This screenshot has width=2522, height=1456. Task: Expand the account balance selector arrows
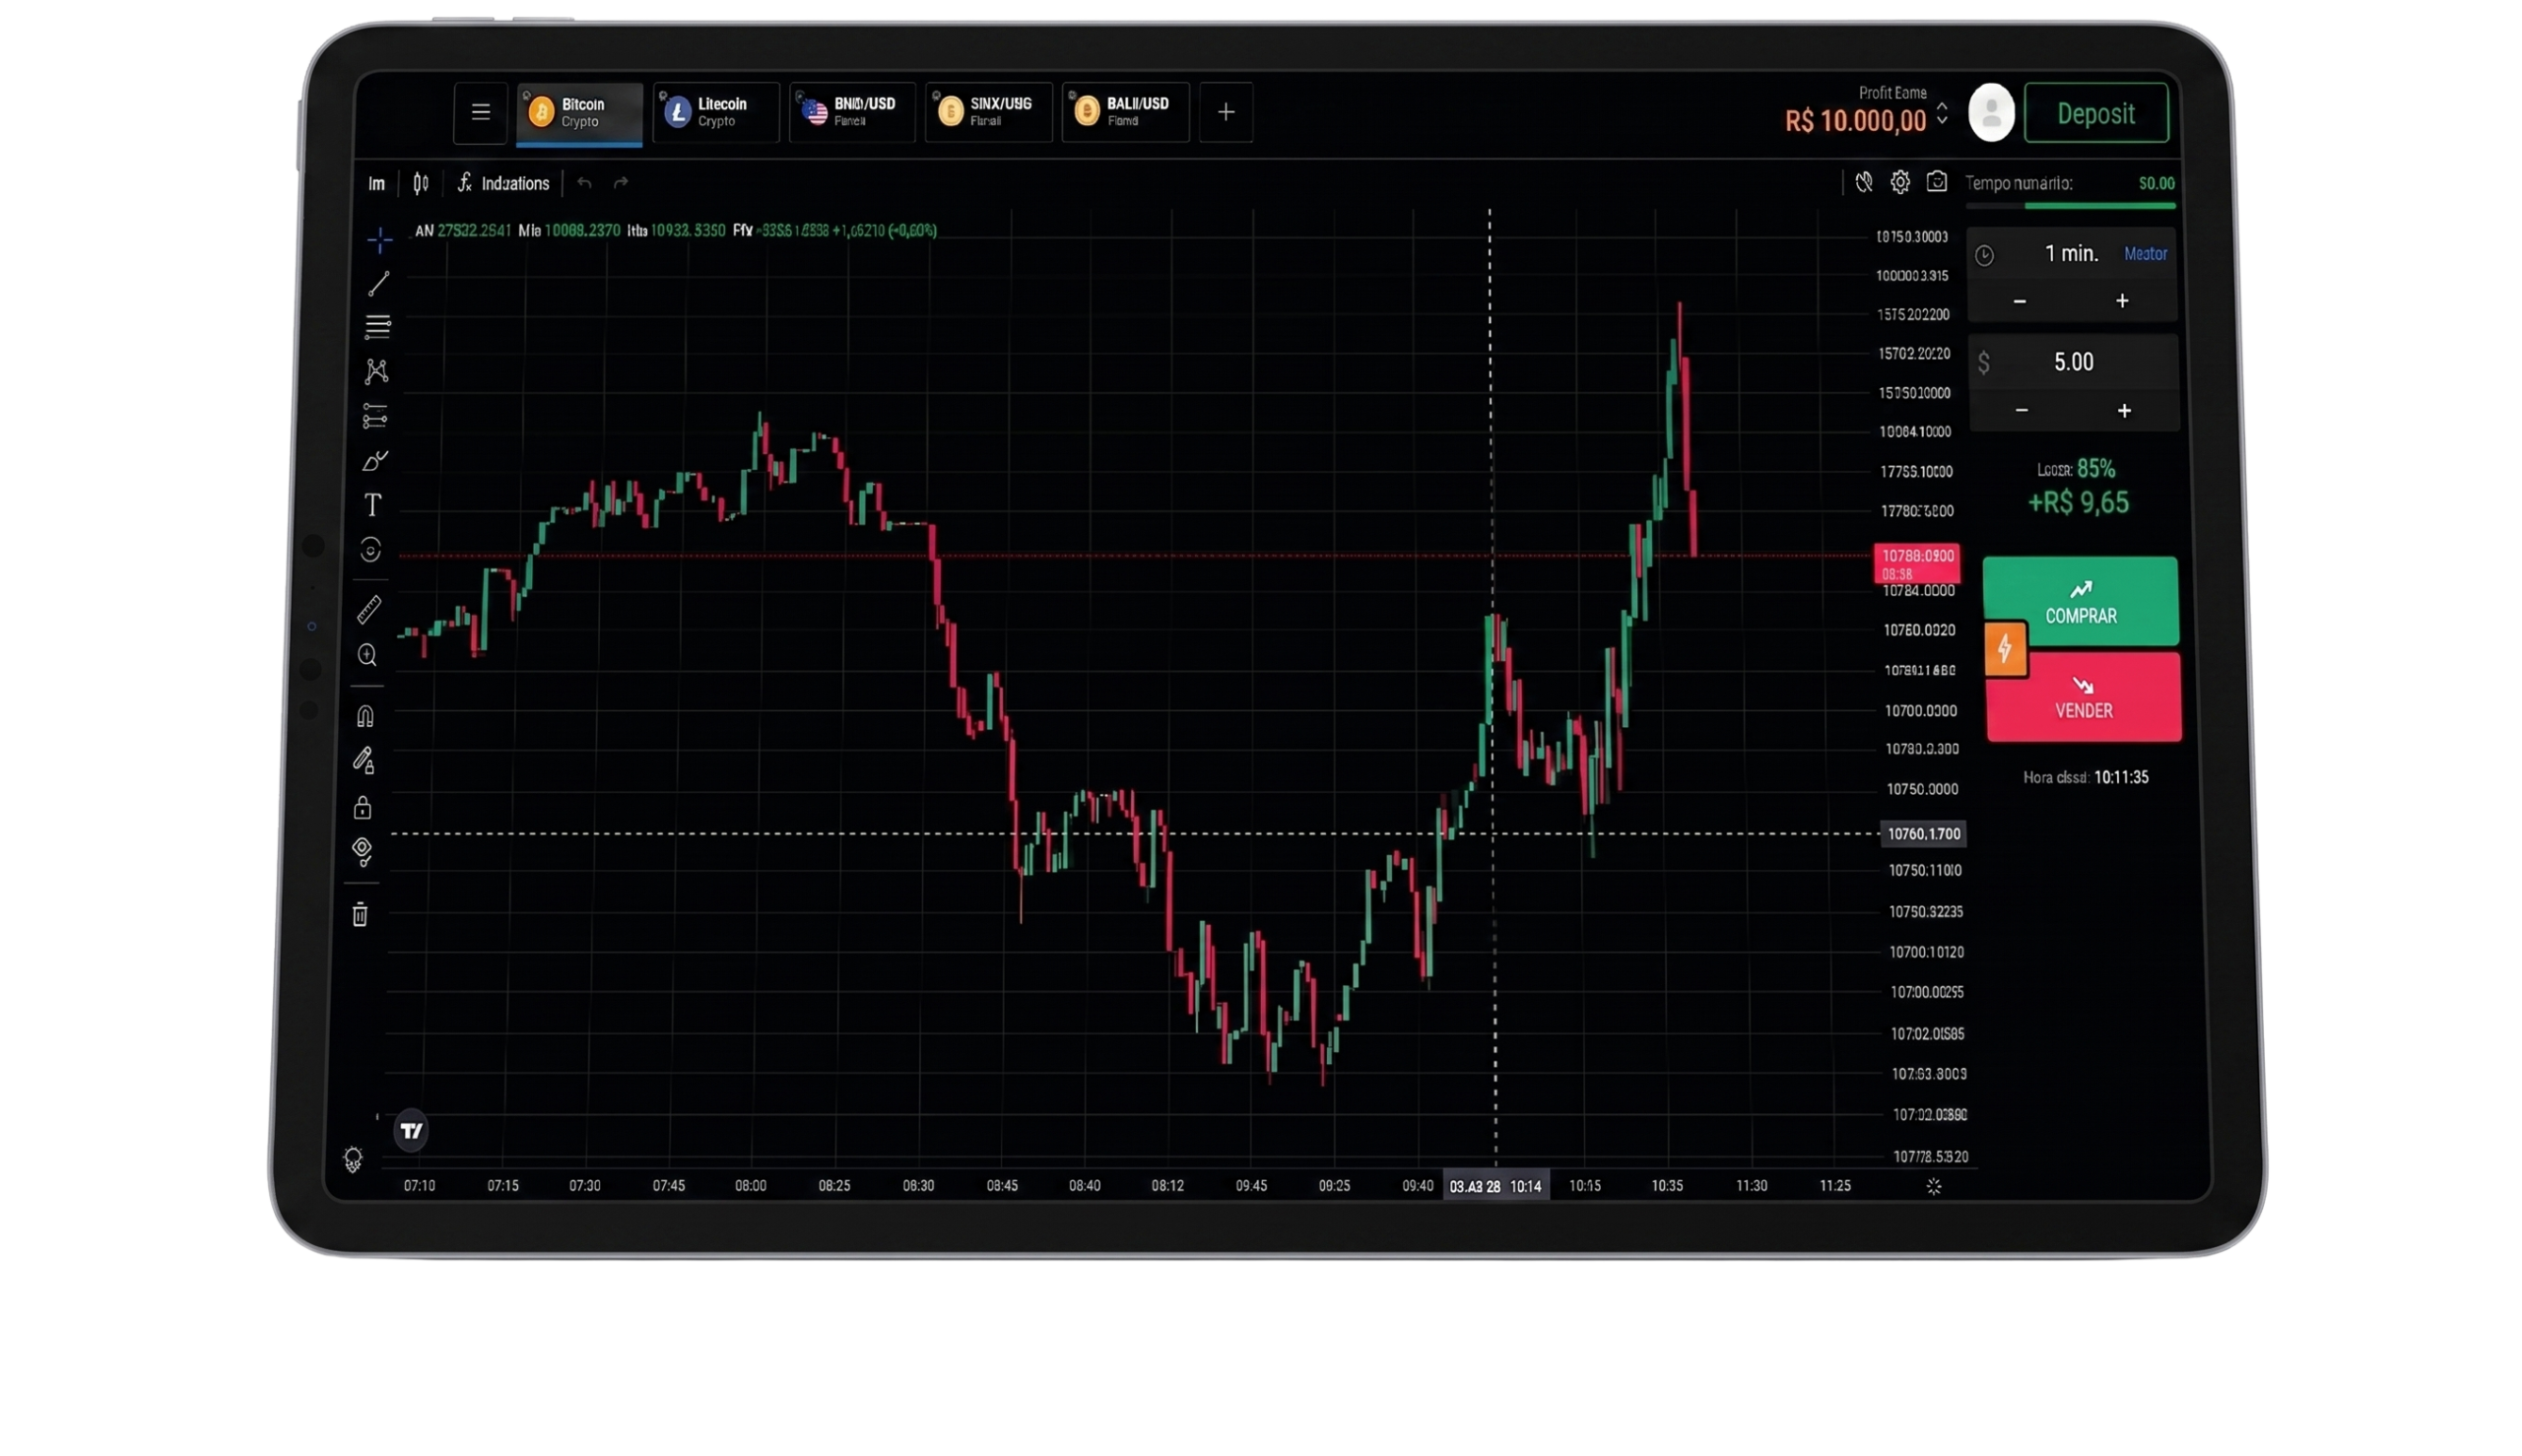1942,113
